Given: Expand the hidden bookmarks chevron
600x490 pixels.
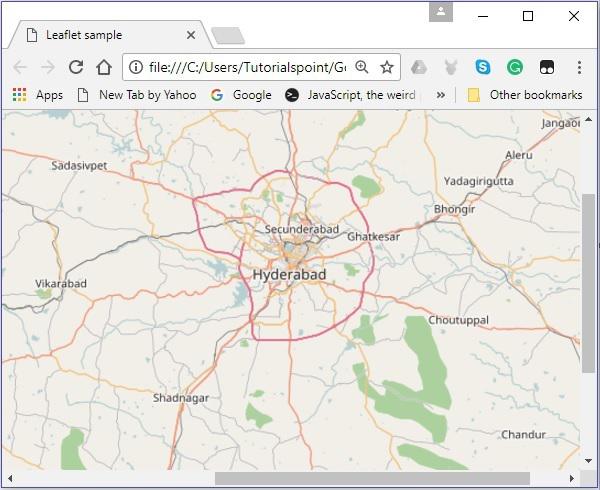Looking at the screenshot, I should click(441, 95).
